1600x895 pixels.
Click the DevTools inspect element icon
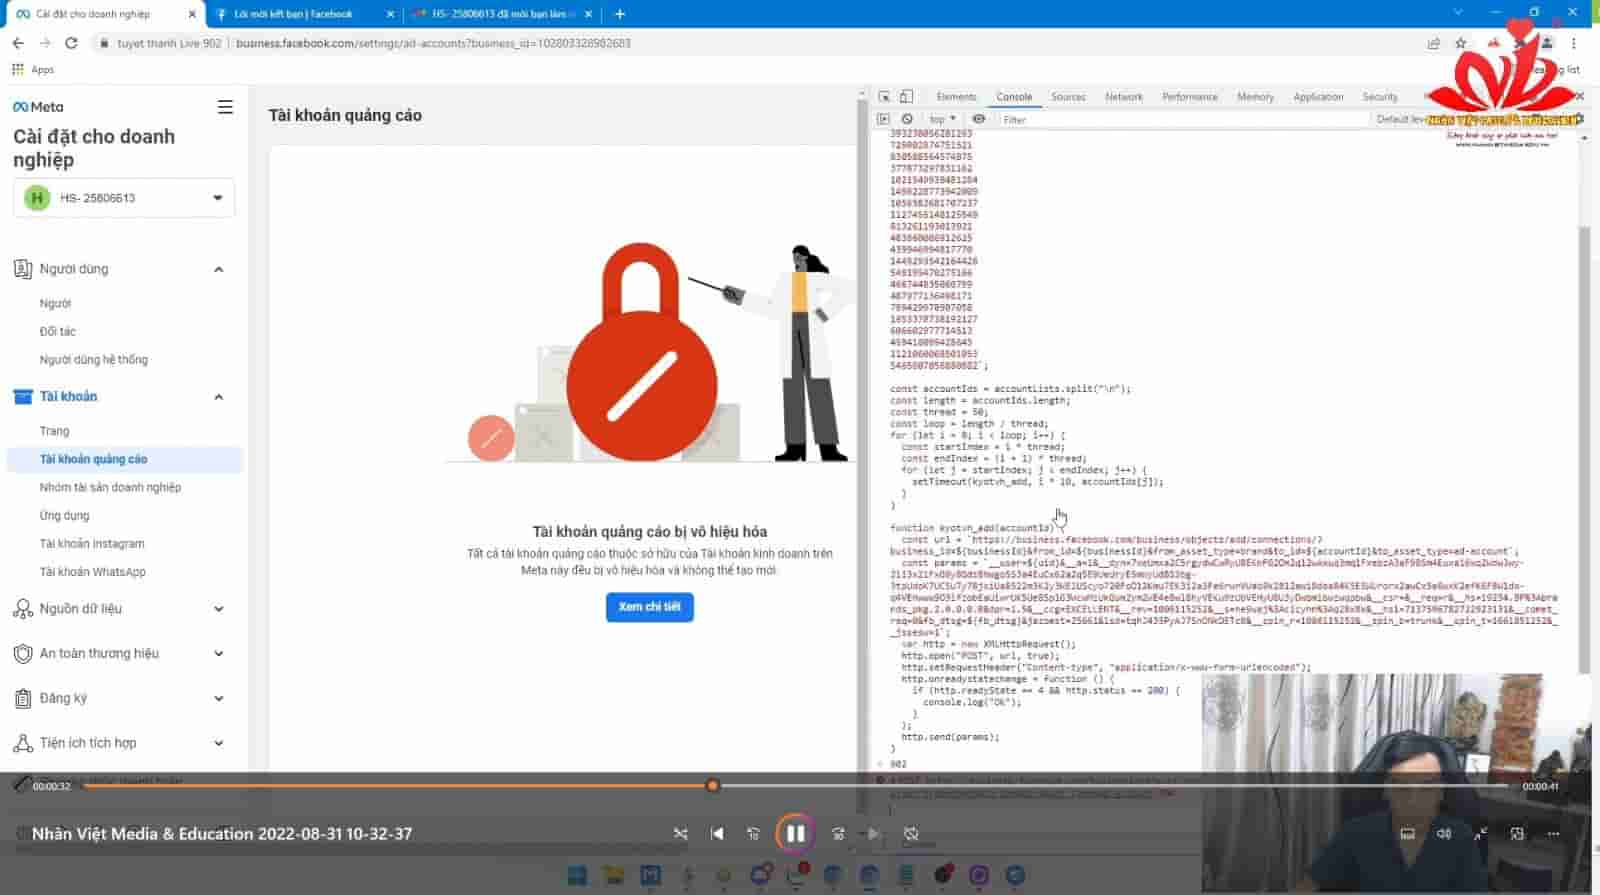(884, 97)
